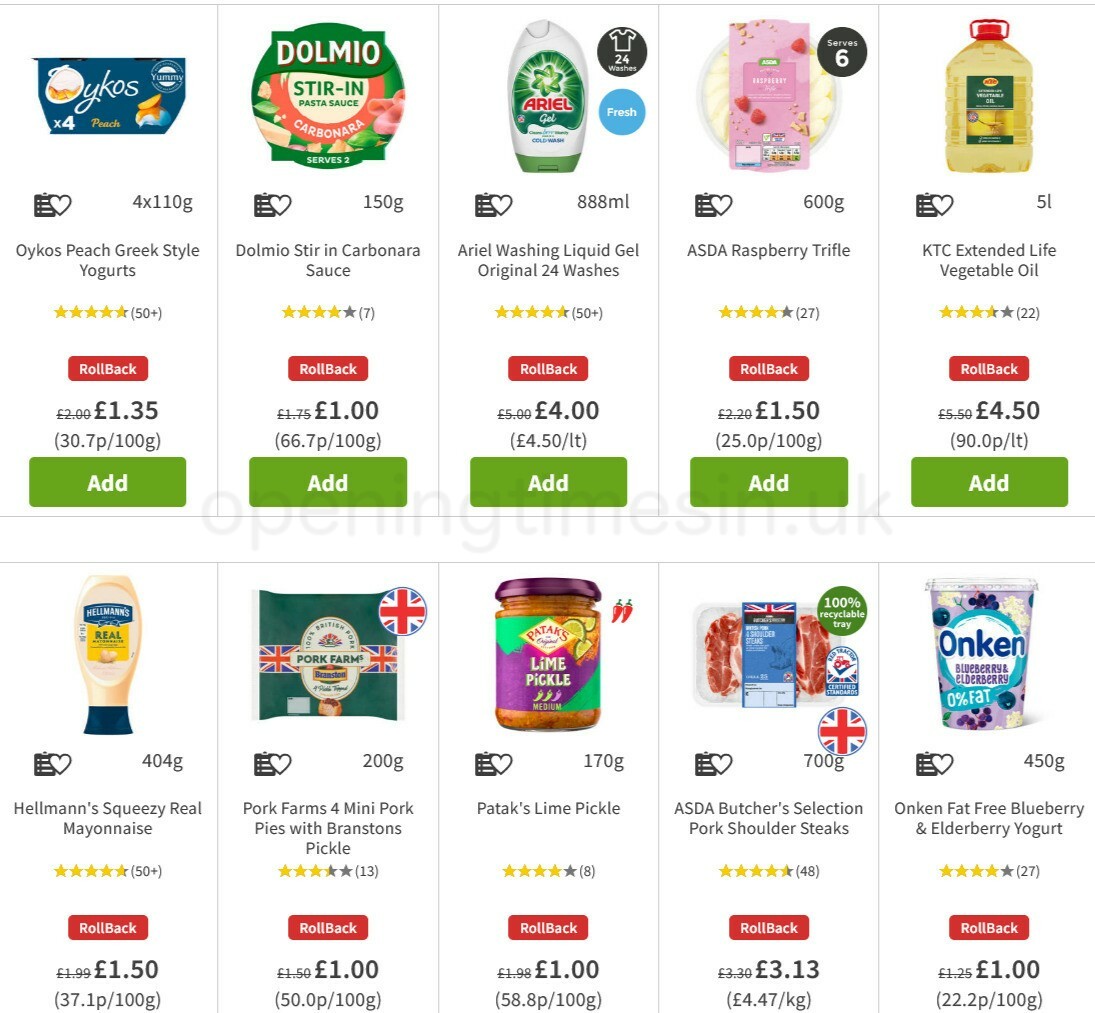
Task: View reviews for Pork Farms mini pork pies
Action: [328, 870]
